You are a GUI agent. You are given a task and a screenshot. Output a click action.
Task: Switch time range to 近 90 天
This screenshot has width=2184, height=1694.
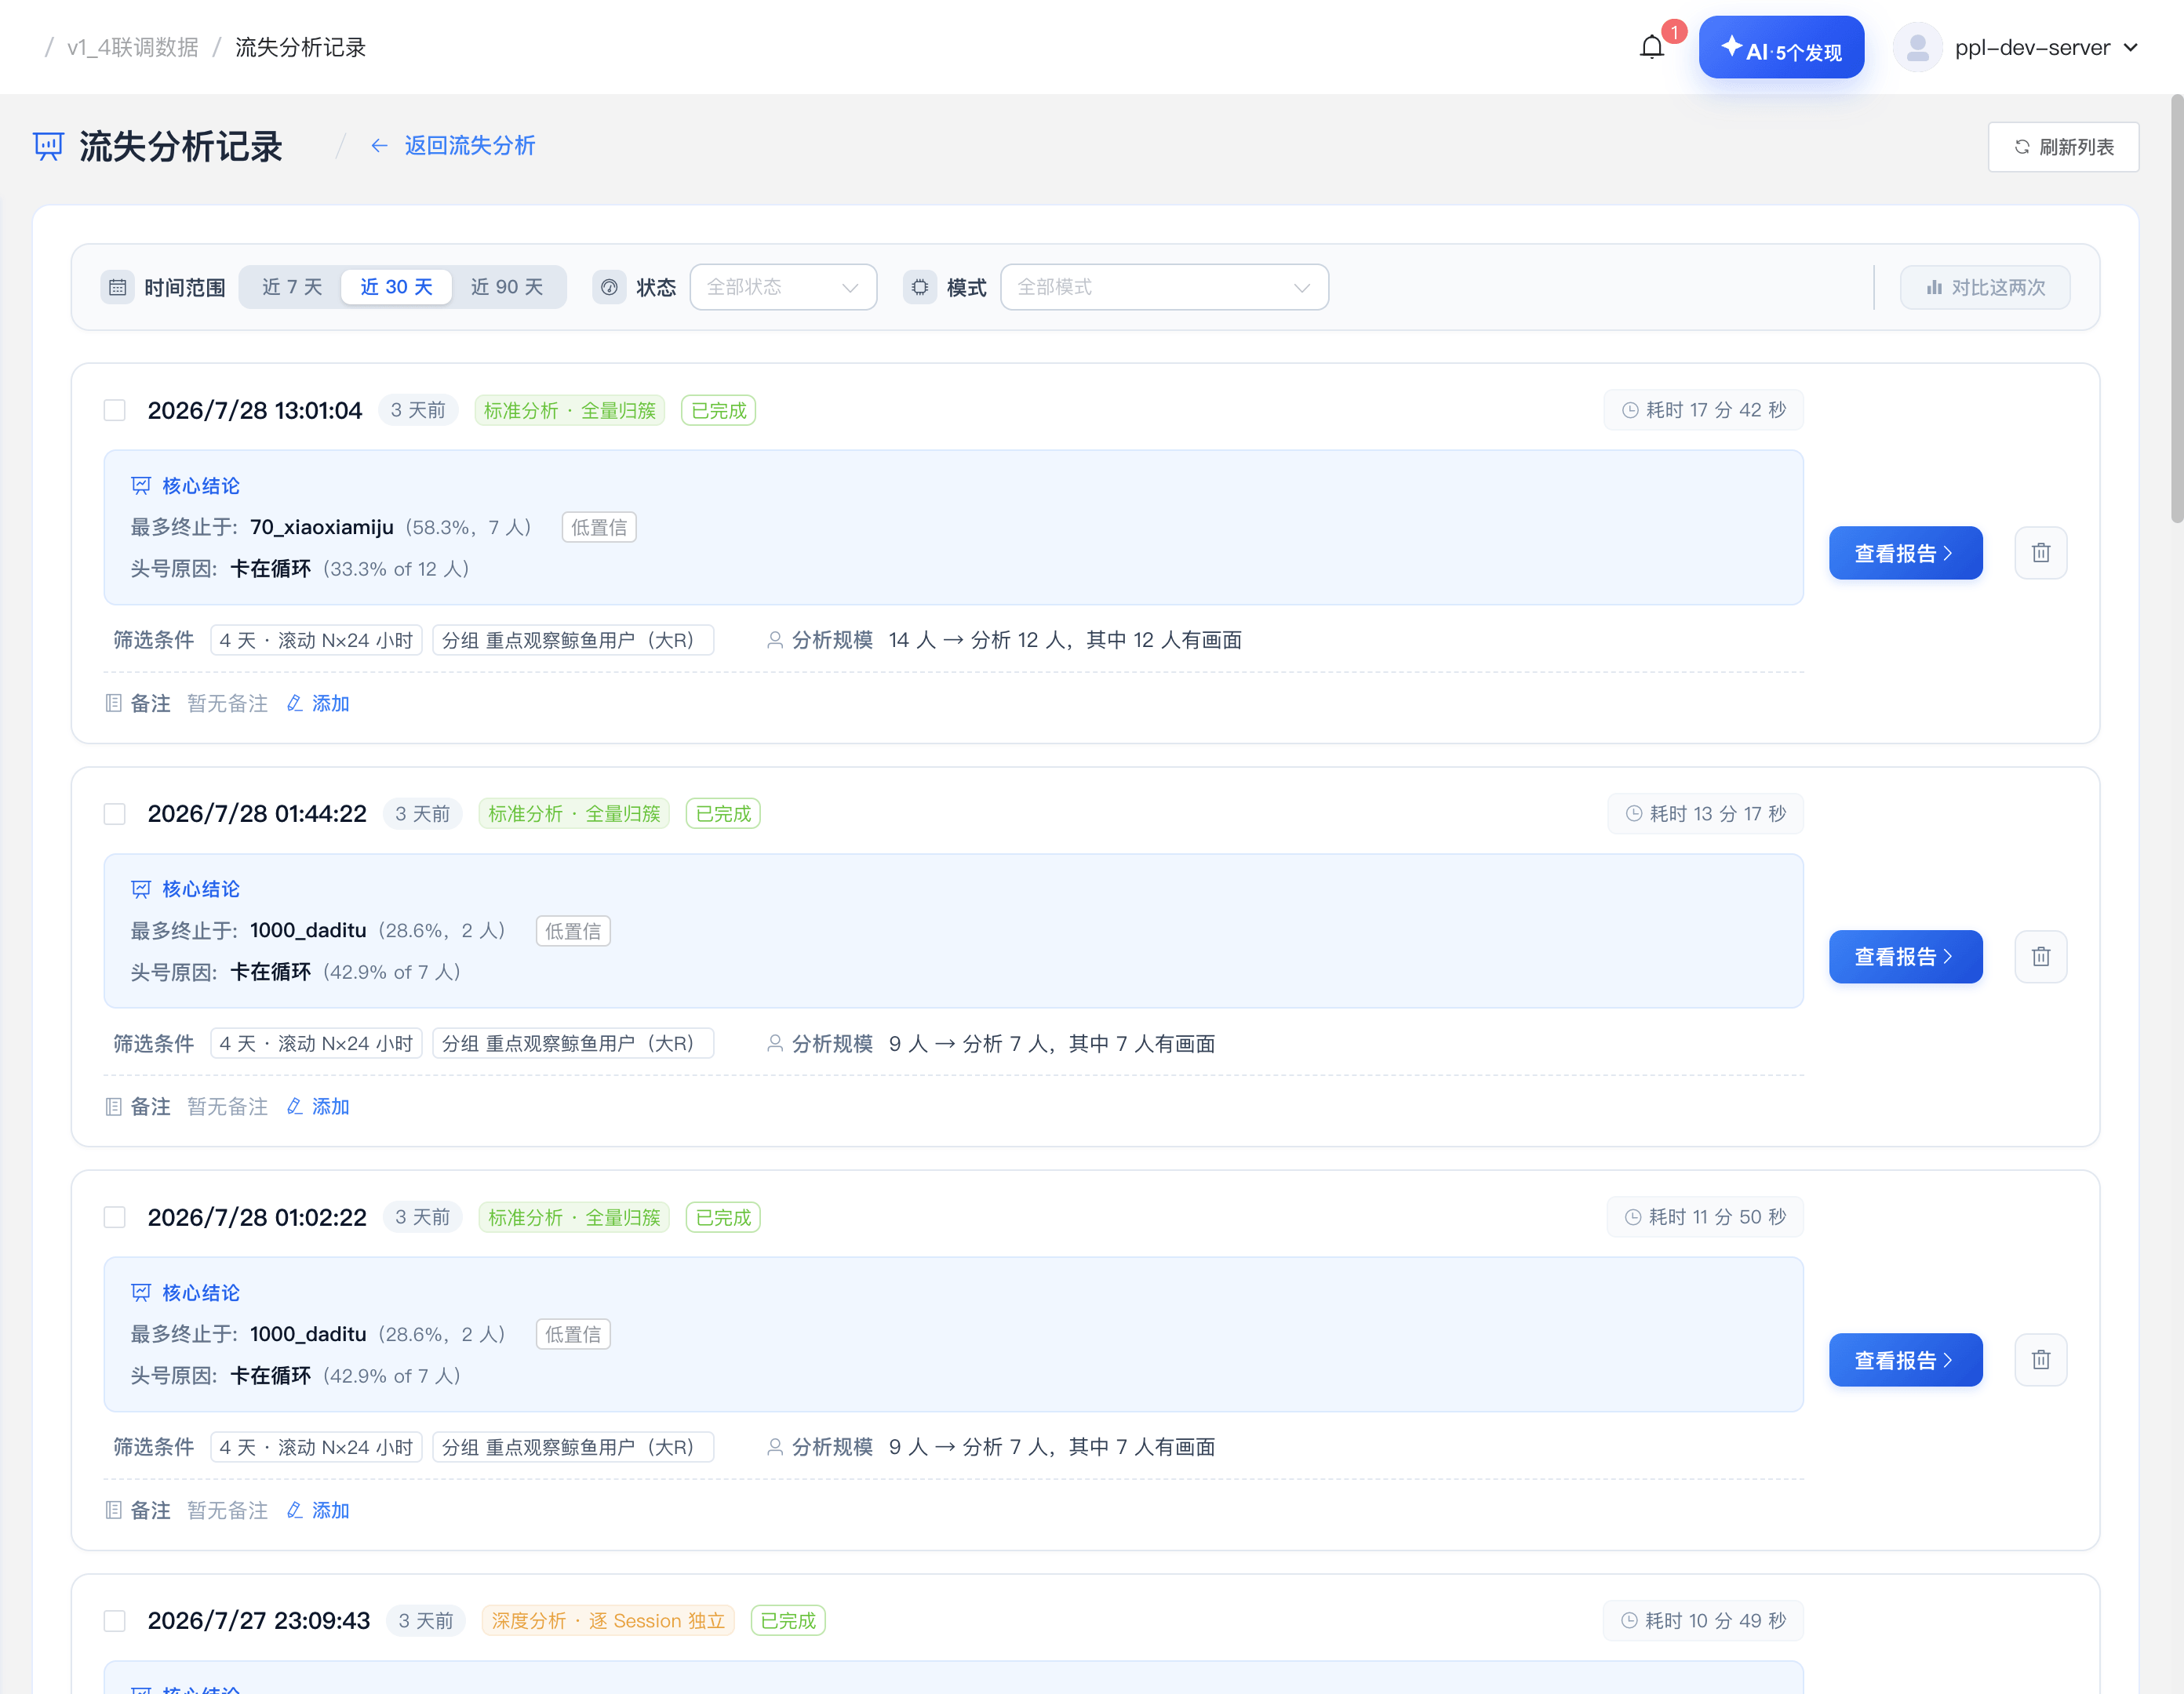click(507, 288)
